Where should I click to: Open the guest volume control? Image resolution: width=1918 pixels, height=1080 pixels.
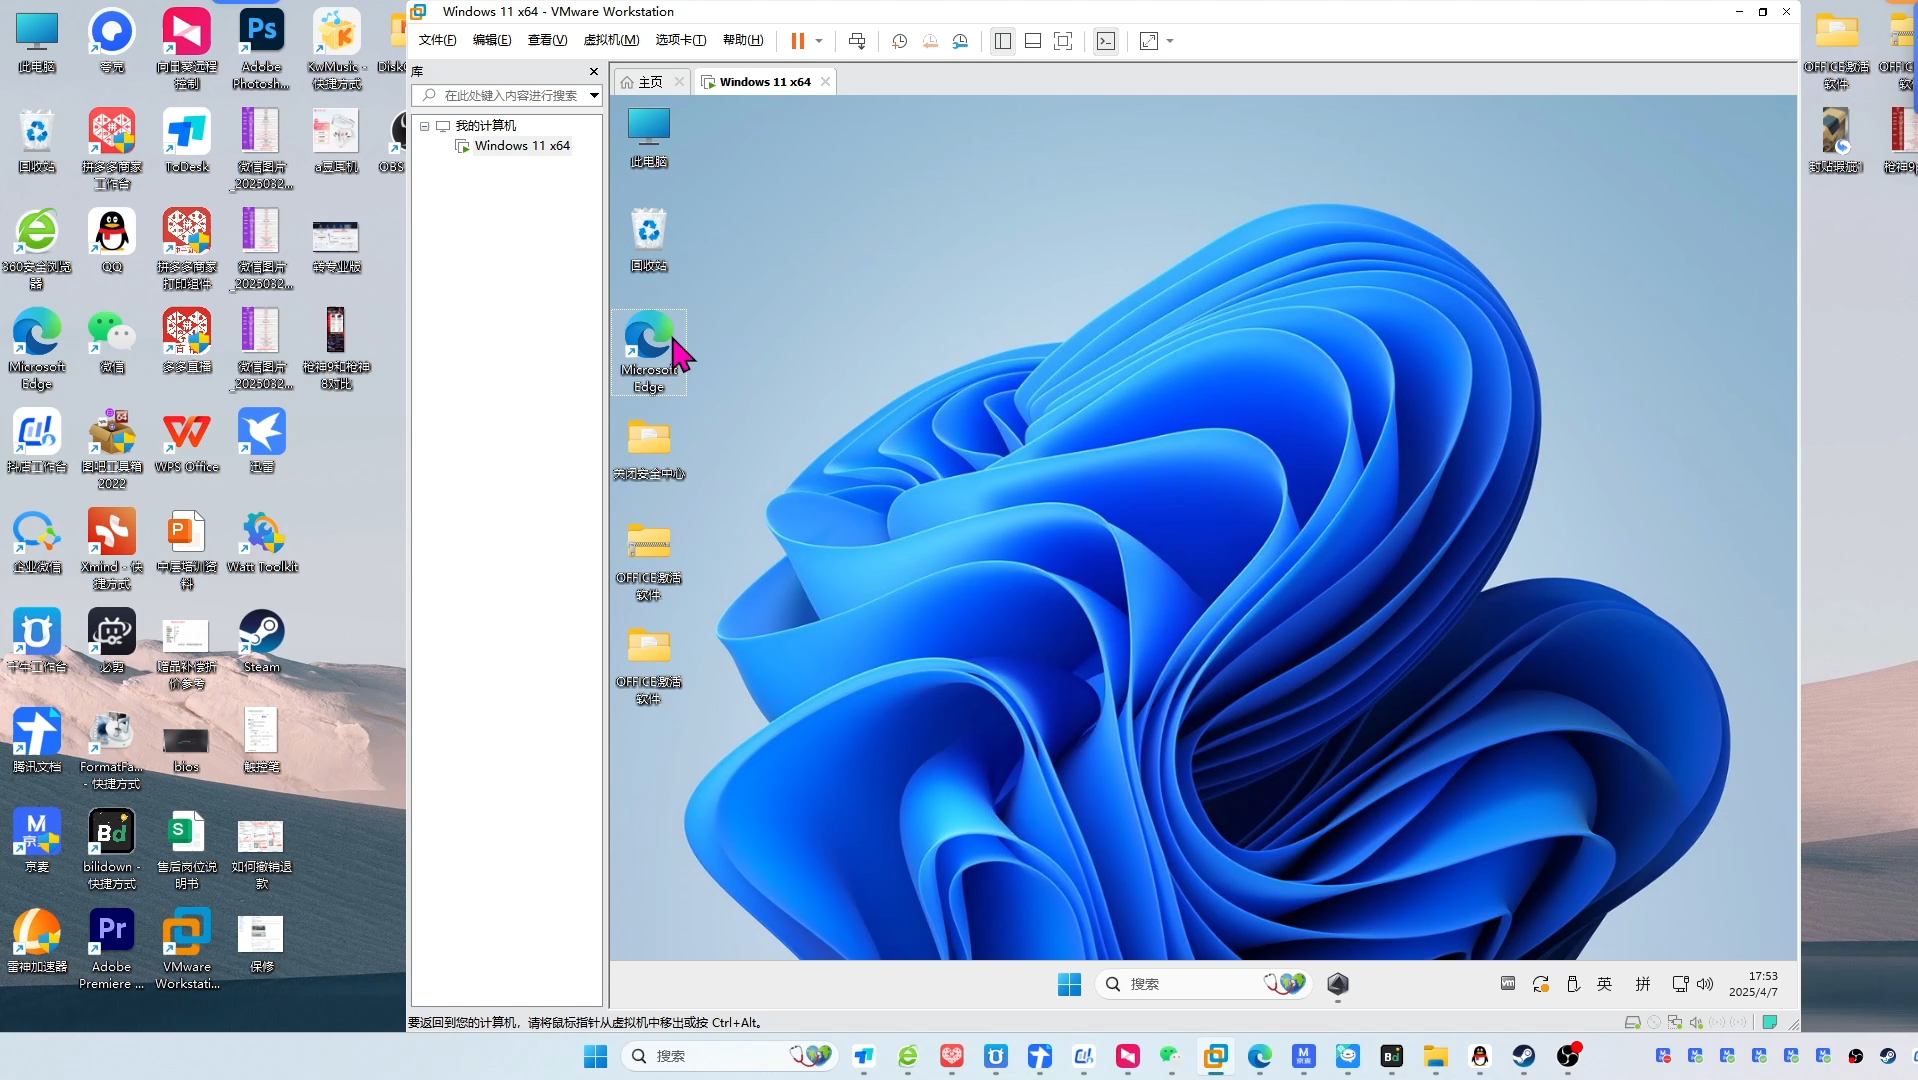1705,984
